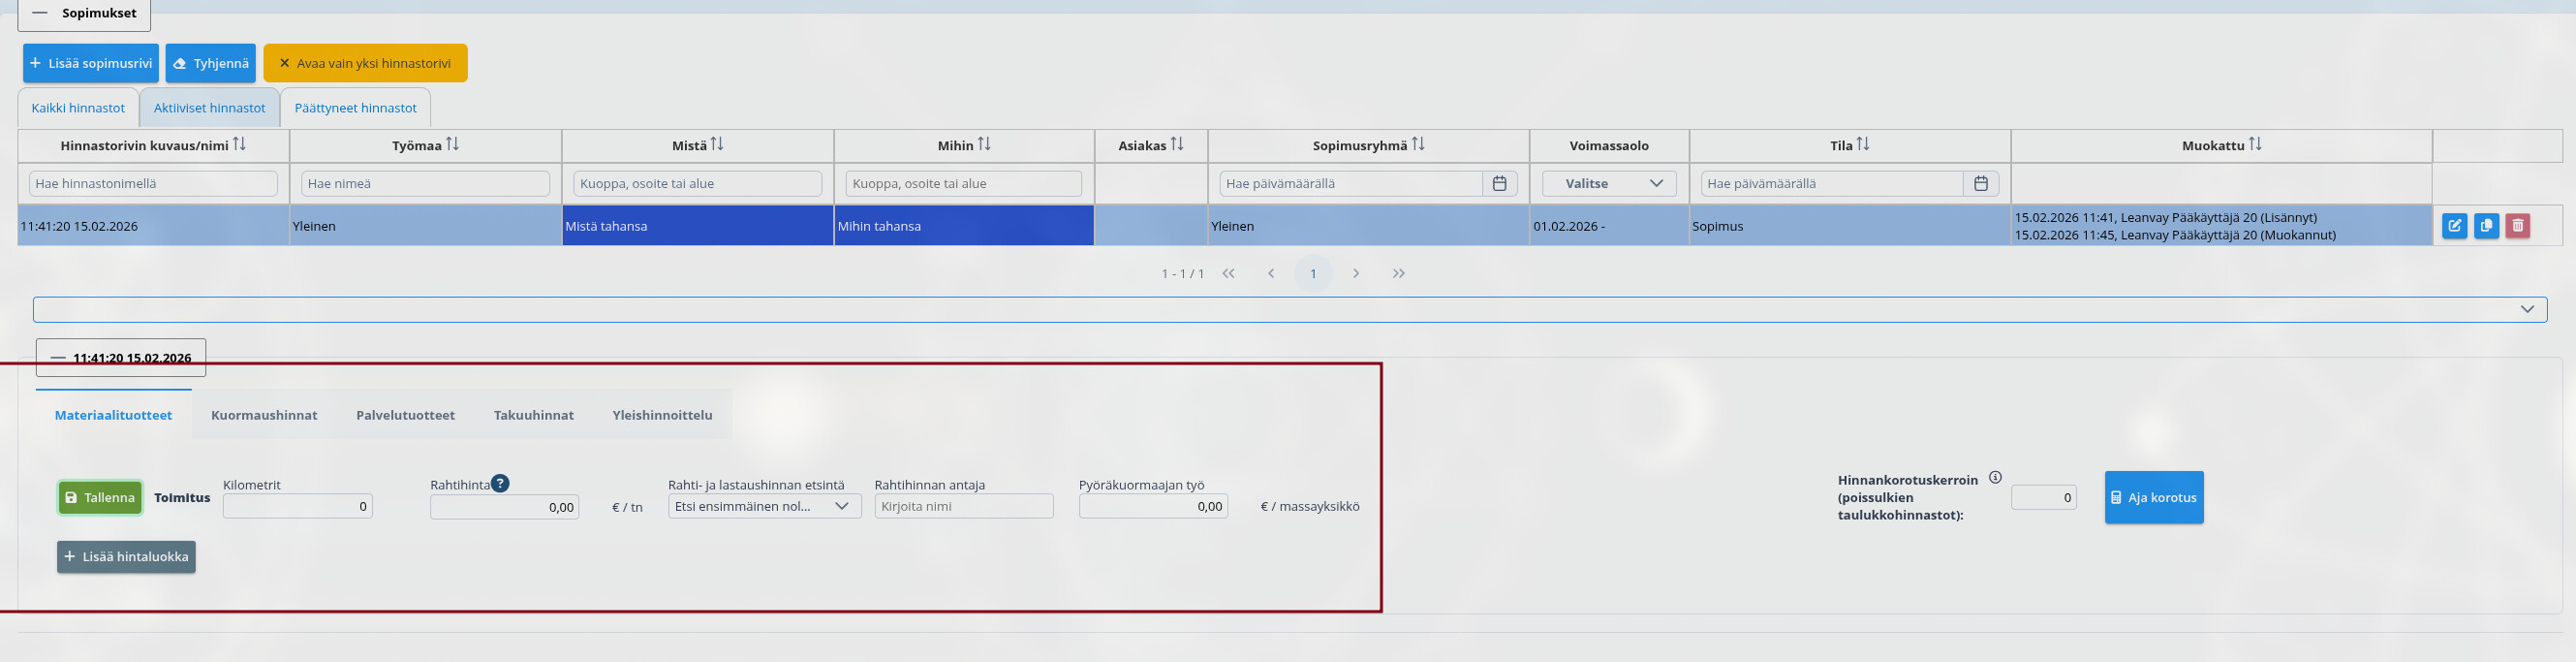Open the Valitse dropdown under Voimassaolo
Viewport: 2576px width, 662px height.
[x=1608, y=184]
